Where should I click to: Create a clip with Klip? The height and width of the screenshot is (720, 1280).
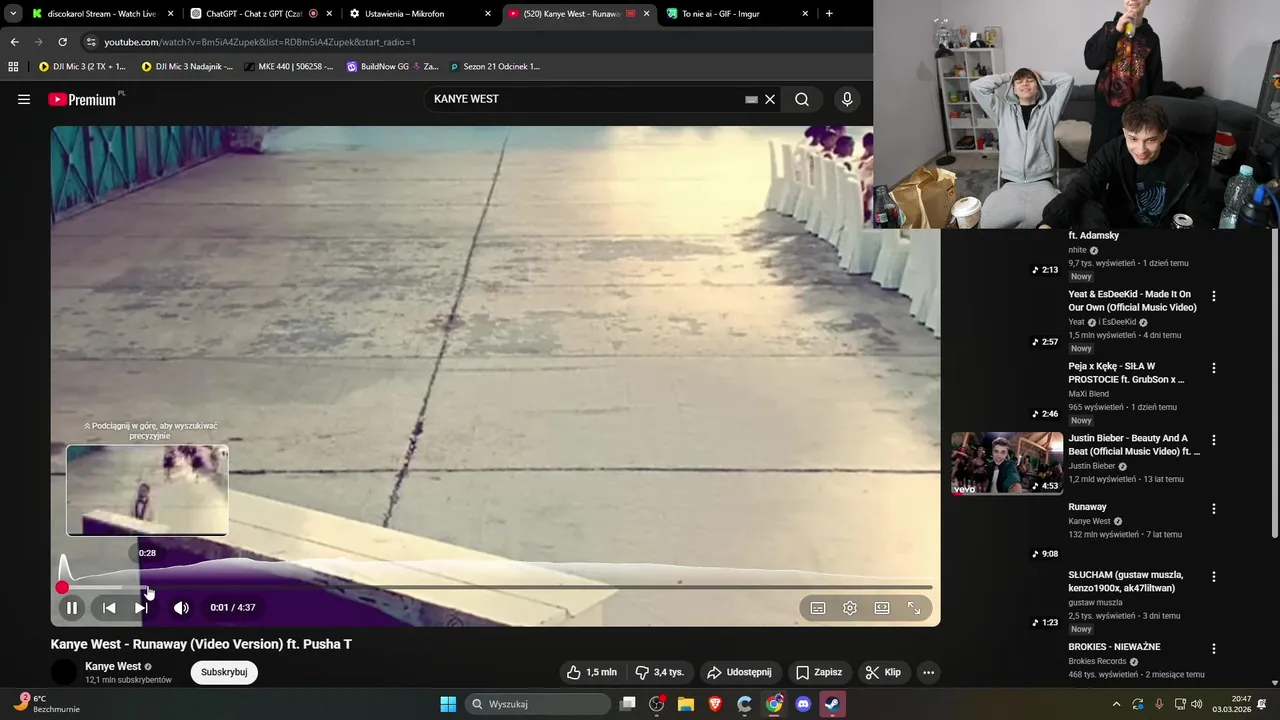click(883, 672)
